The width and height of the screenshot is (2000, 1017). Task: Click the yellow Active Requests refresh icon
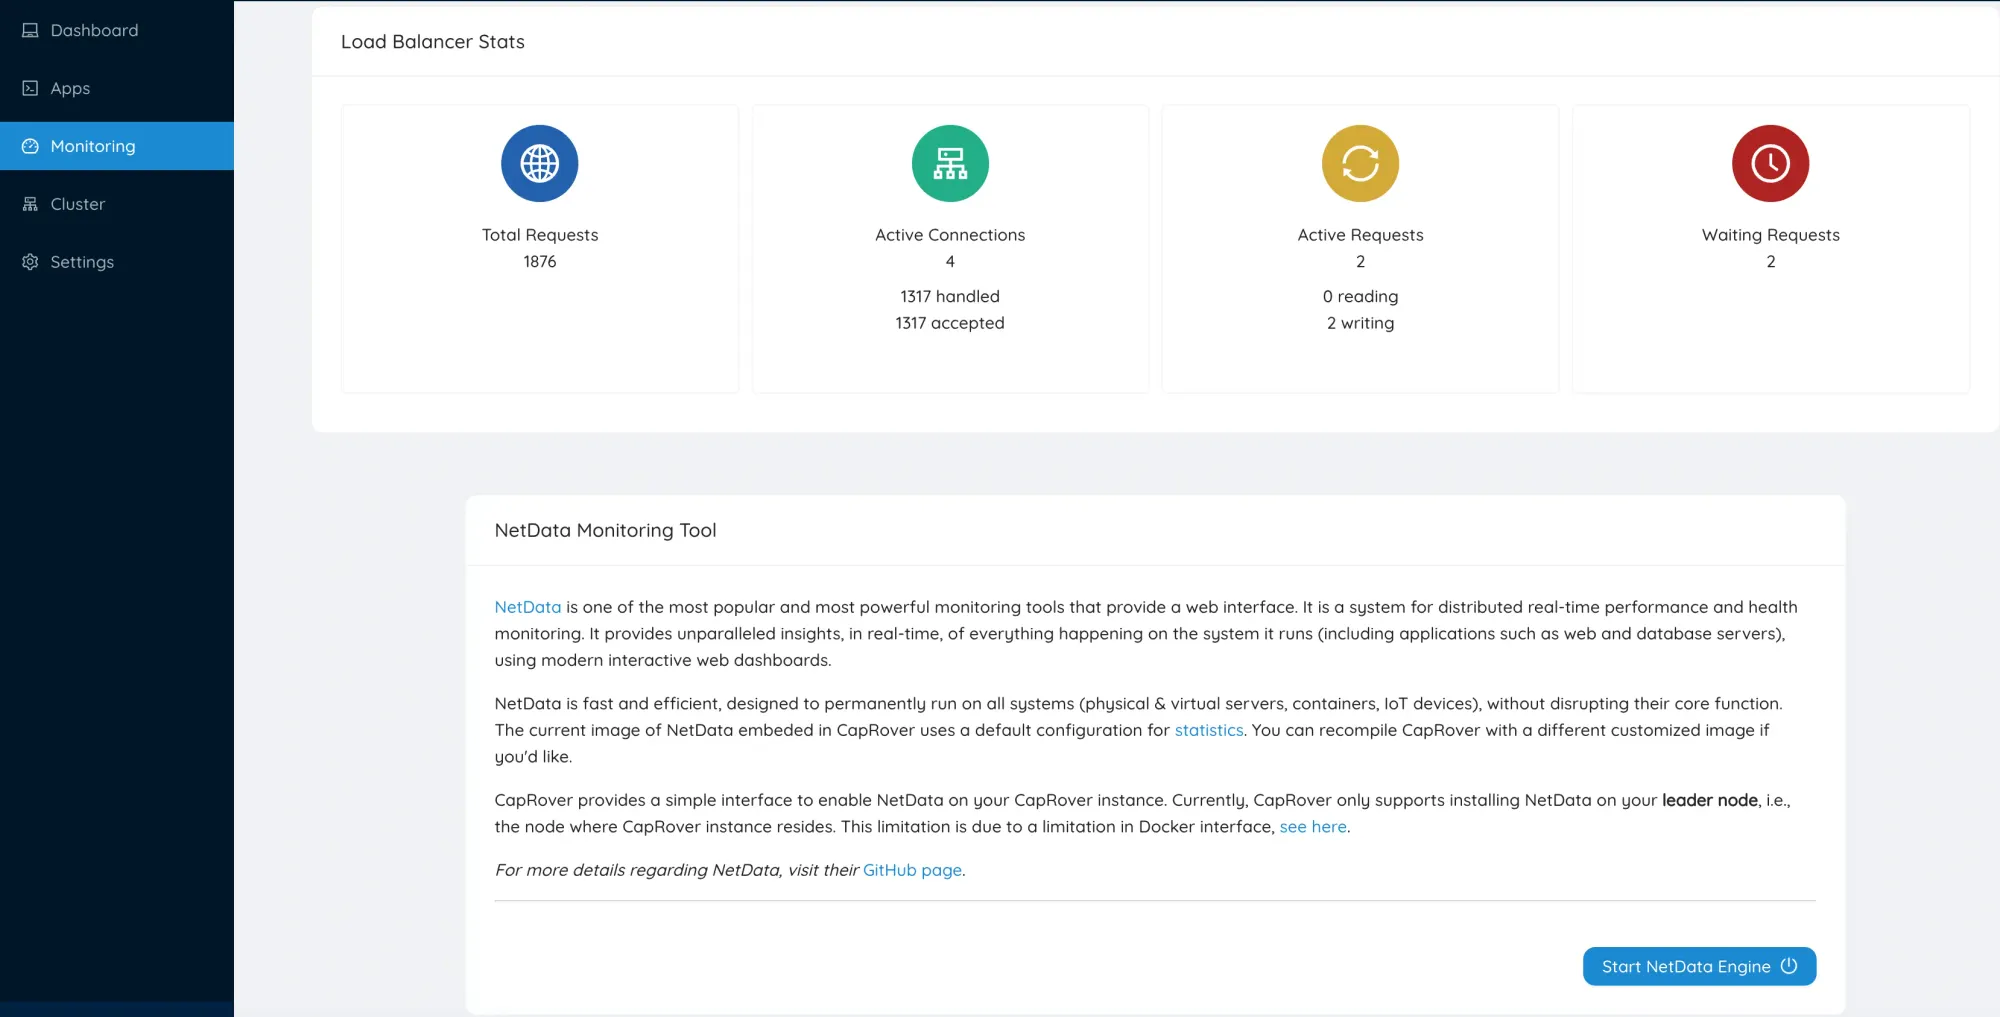pyautogui.click(x=1360, y=163)
